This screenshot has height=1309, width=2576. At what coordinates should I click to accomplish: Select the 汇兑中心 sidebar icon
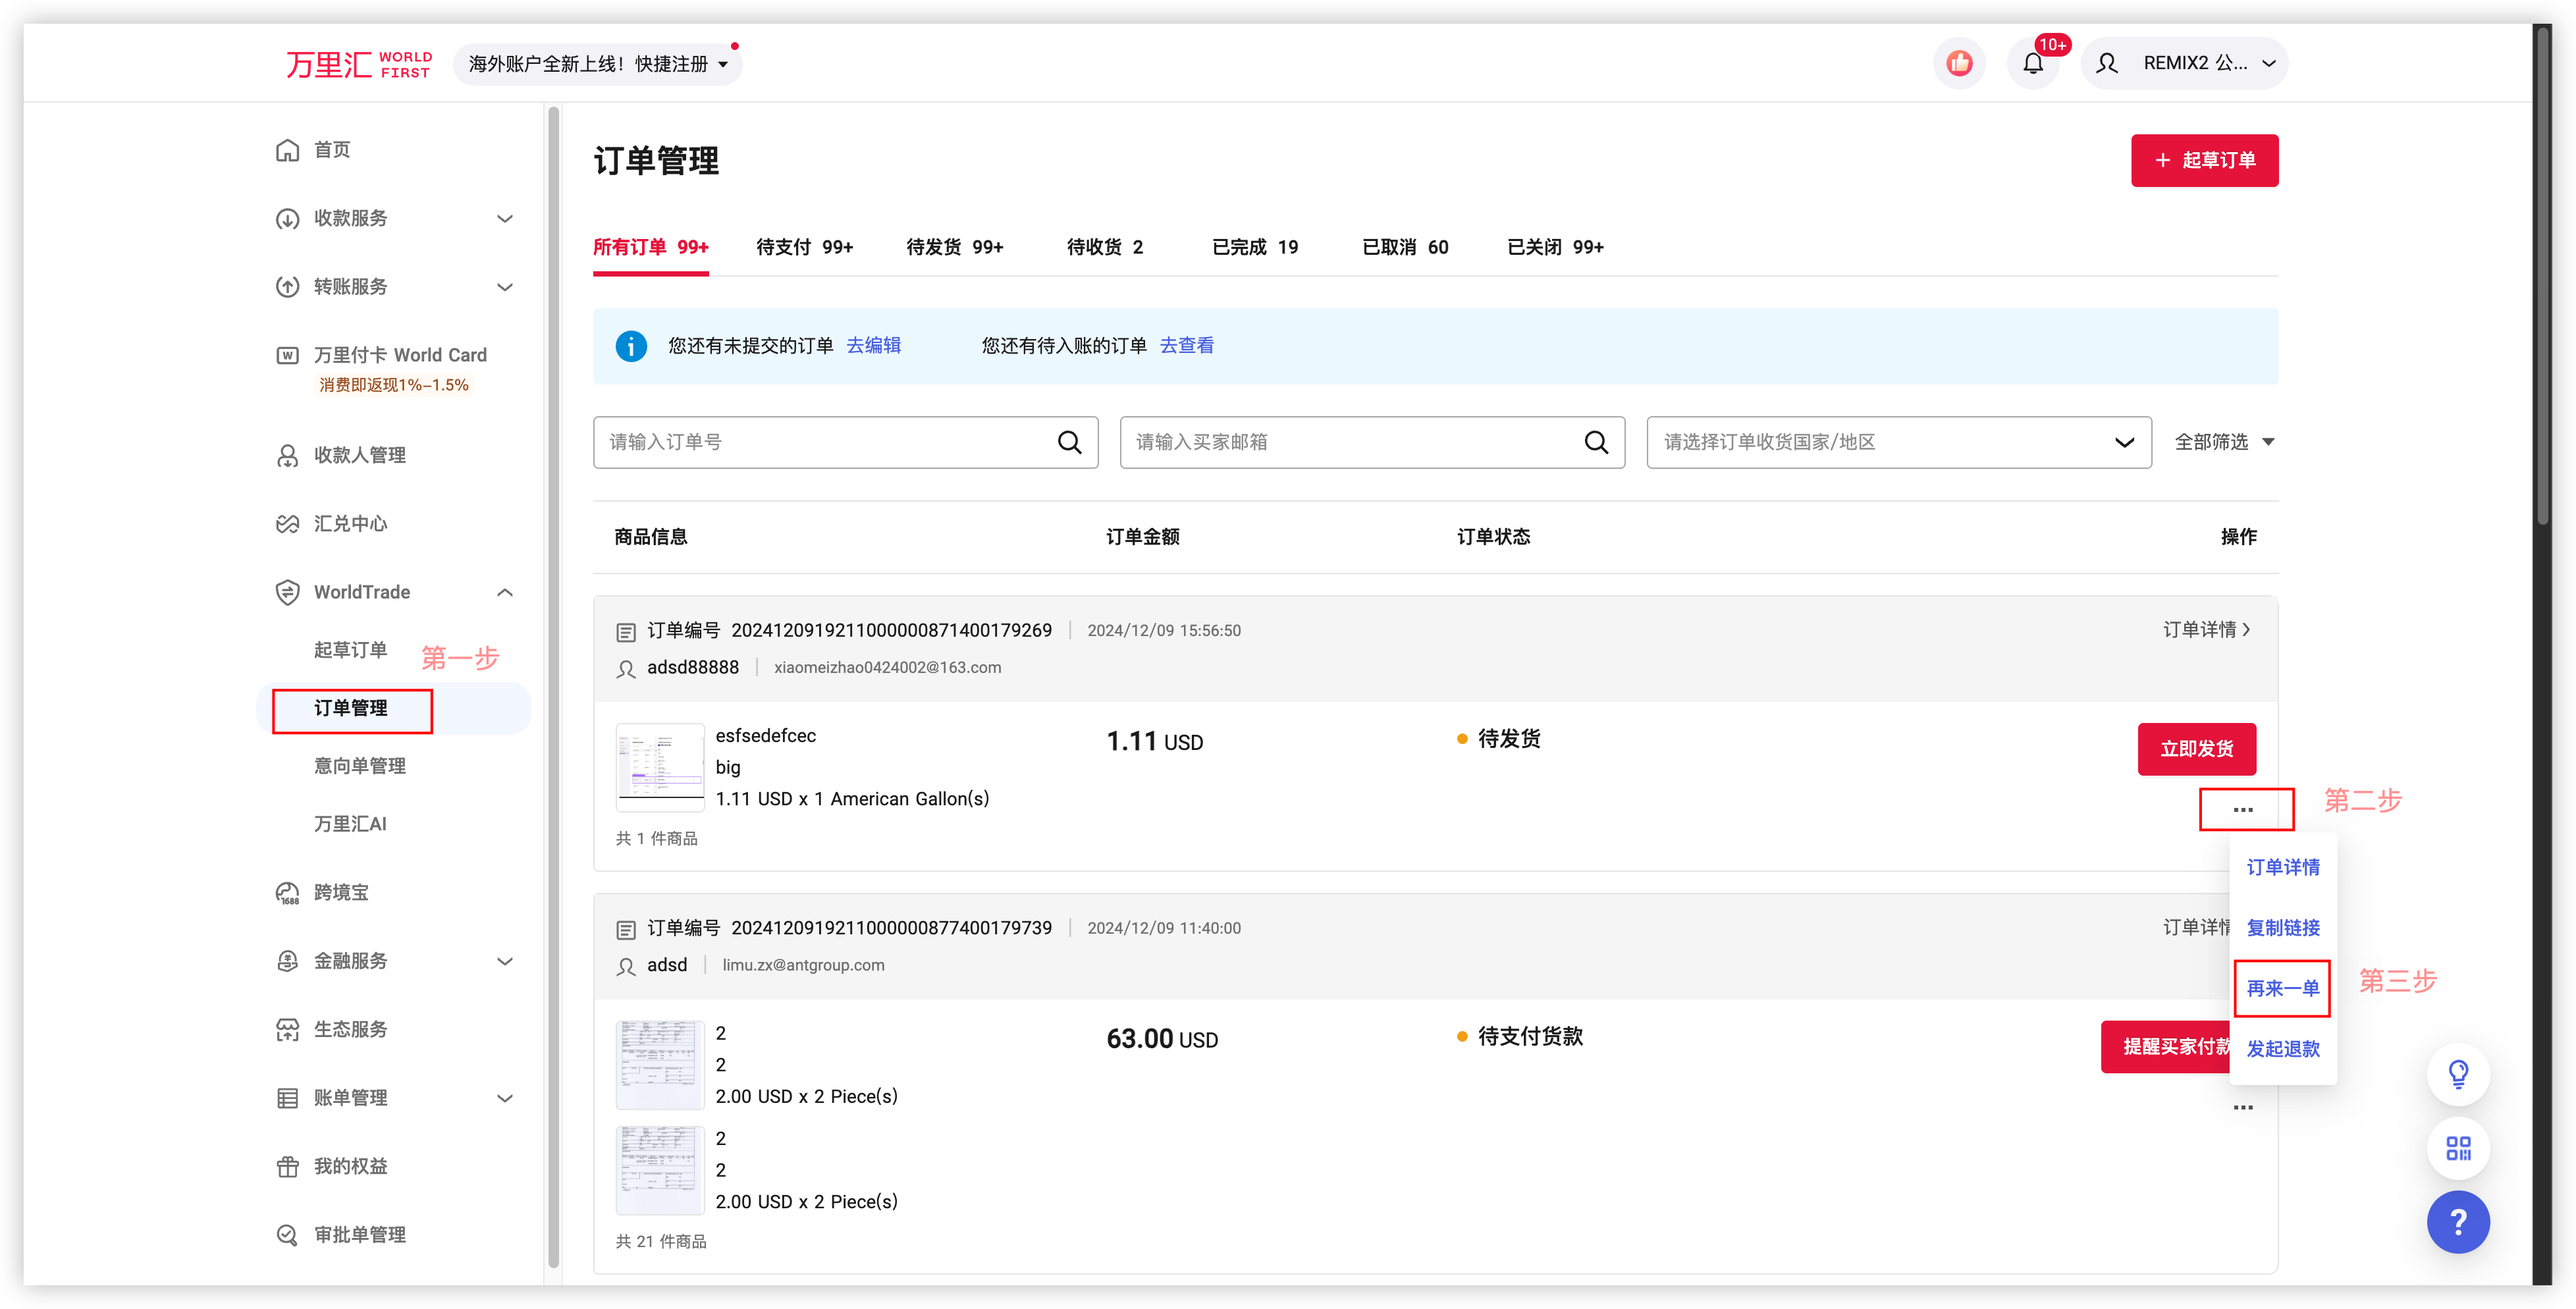tap(287, 523)
